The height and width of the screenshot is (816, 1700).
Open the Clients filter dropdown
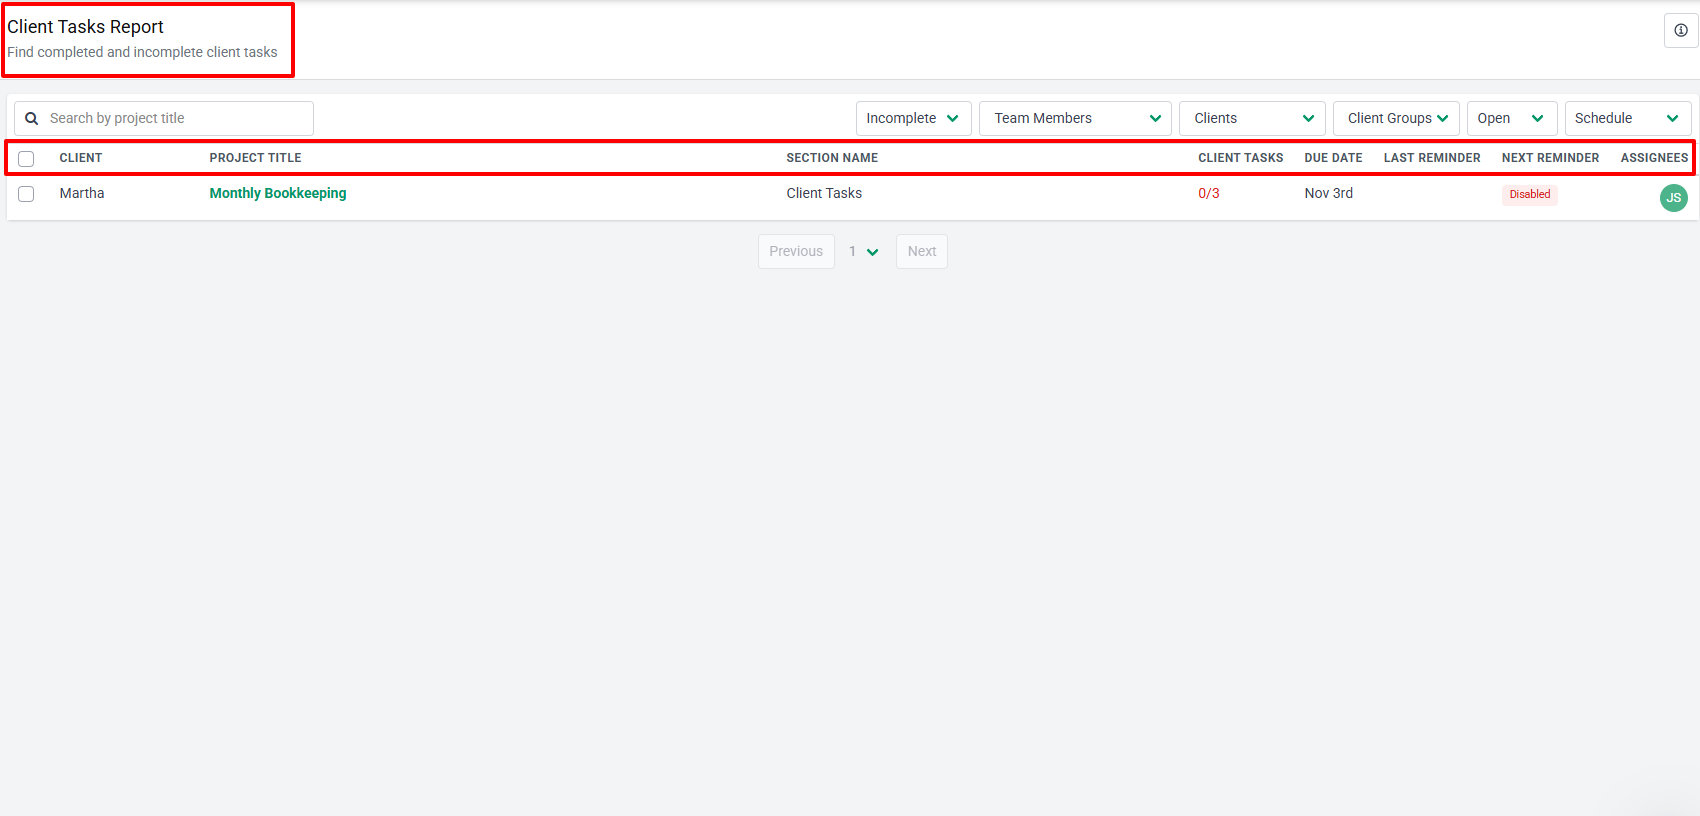[x=1252, y=118]
